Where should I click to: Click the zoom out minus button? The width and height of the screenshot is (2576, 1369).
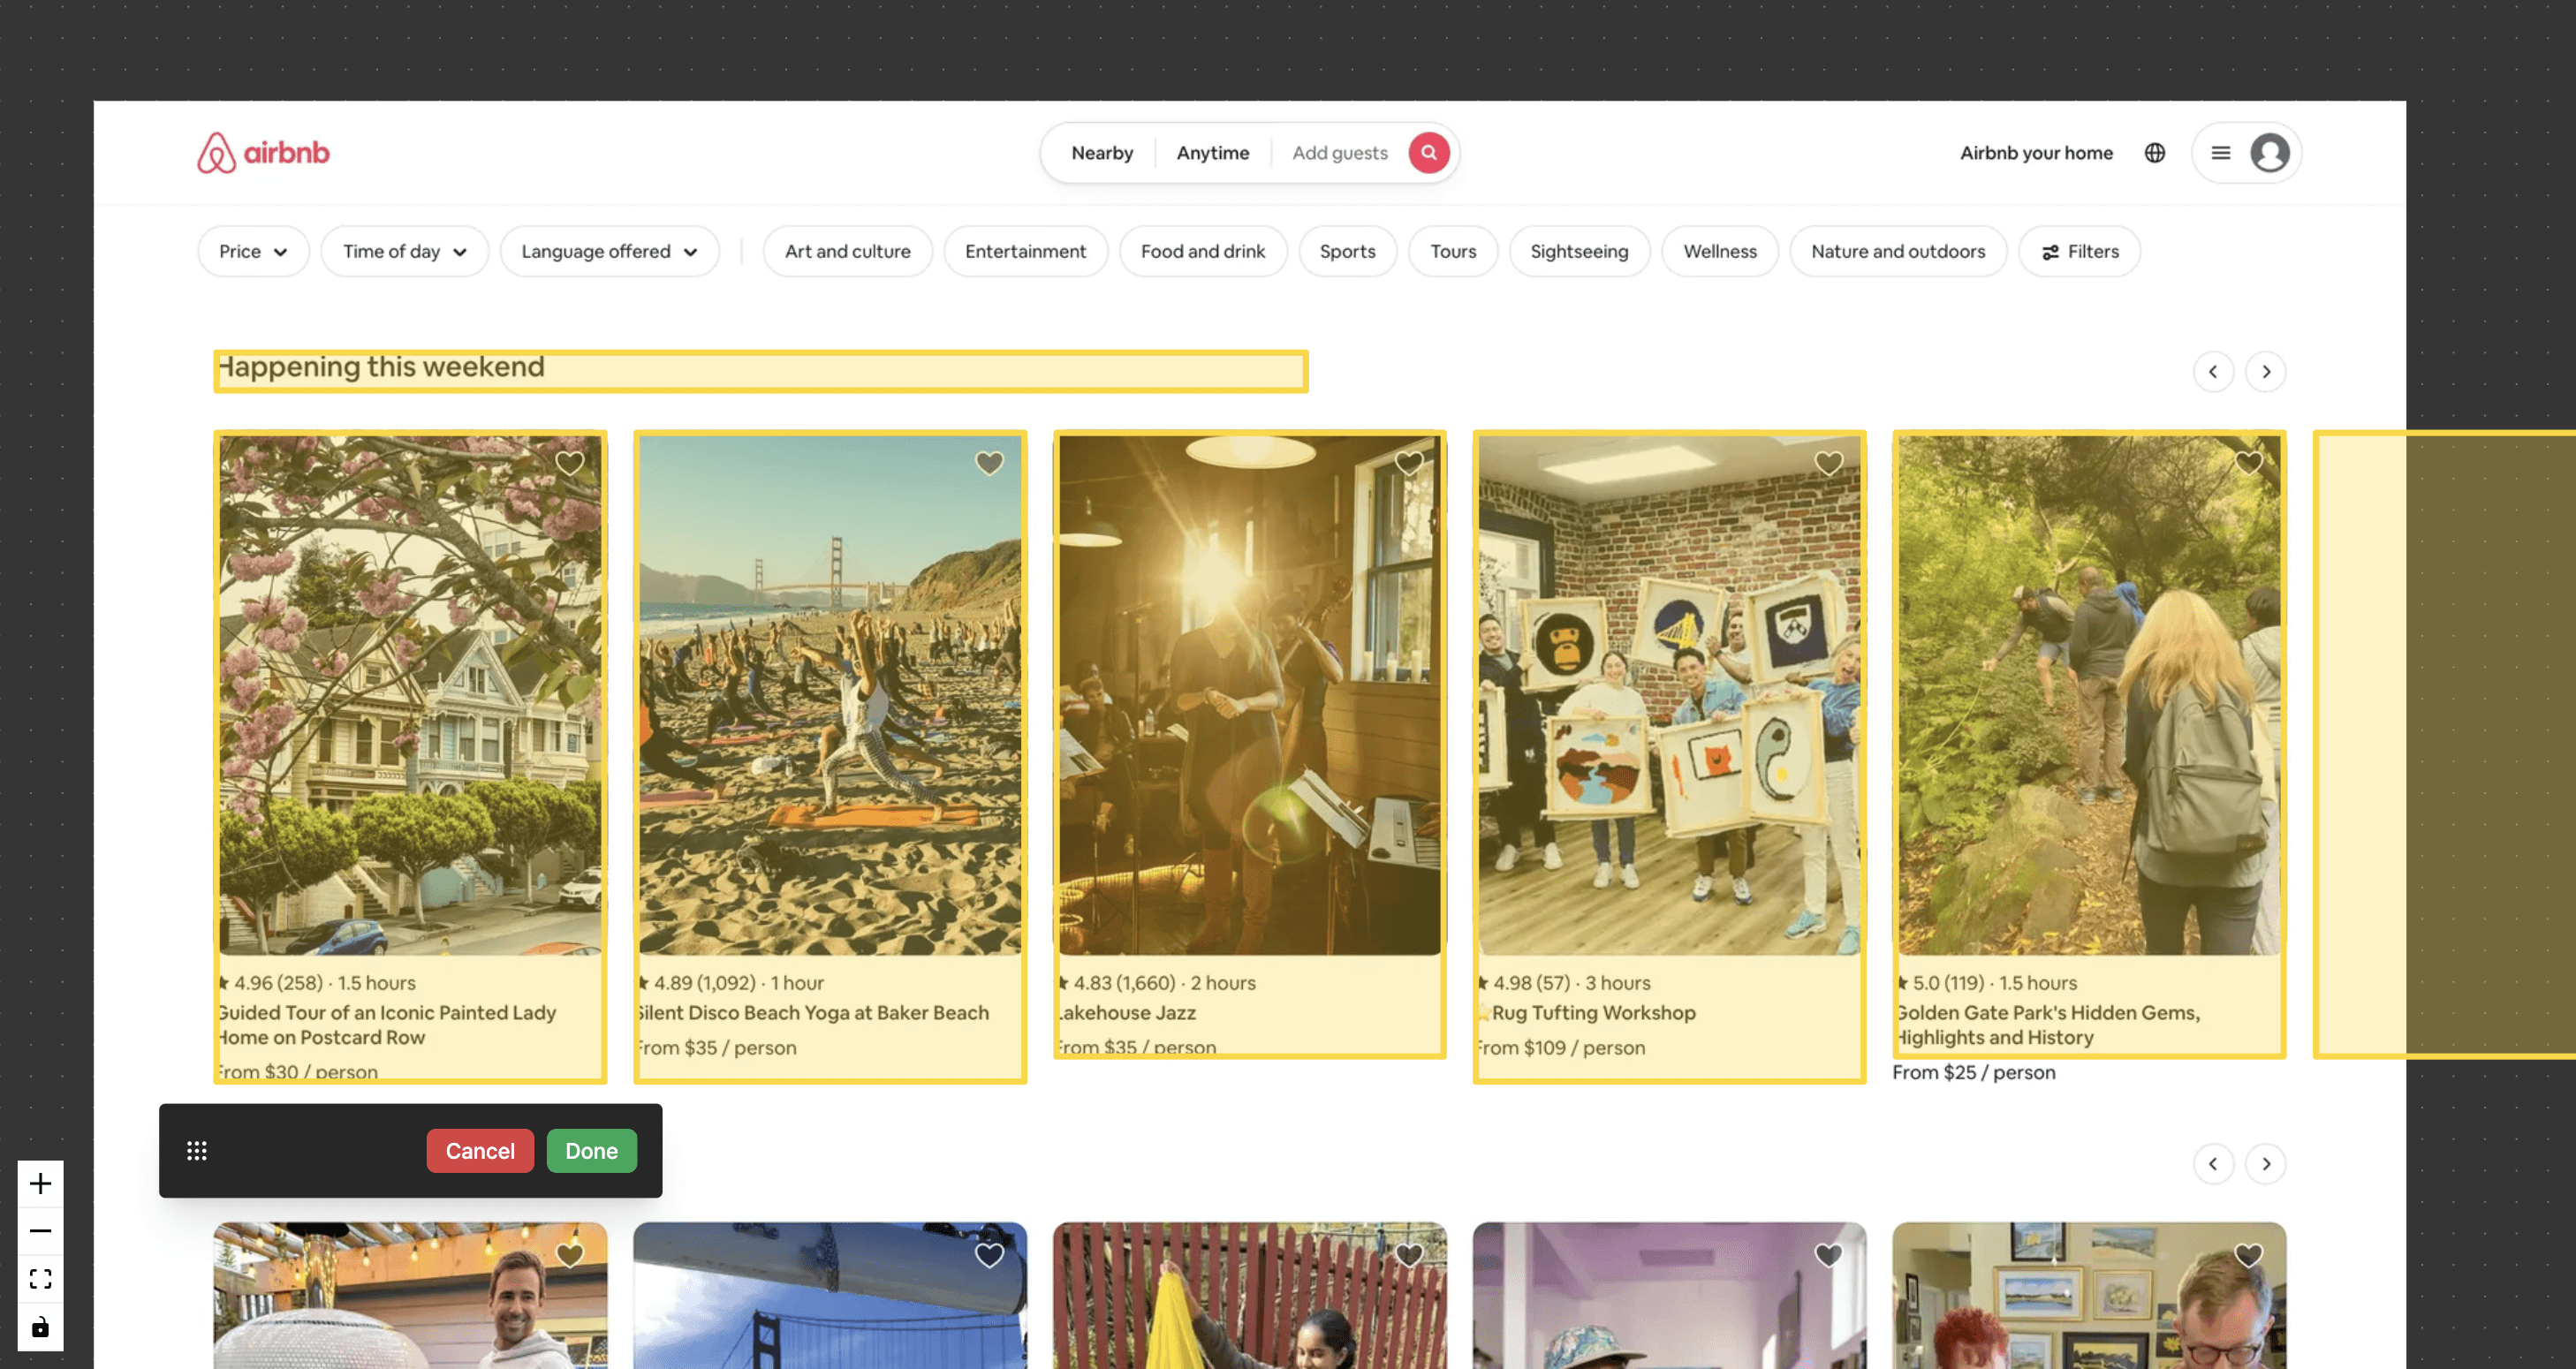[x=40, y=1231]
